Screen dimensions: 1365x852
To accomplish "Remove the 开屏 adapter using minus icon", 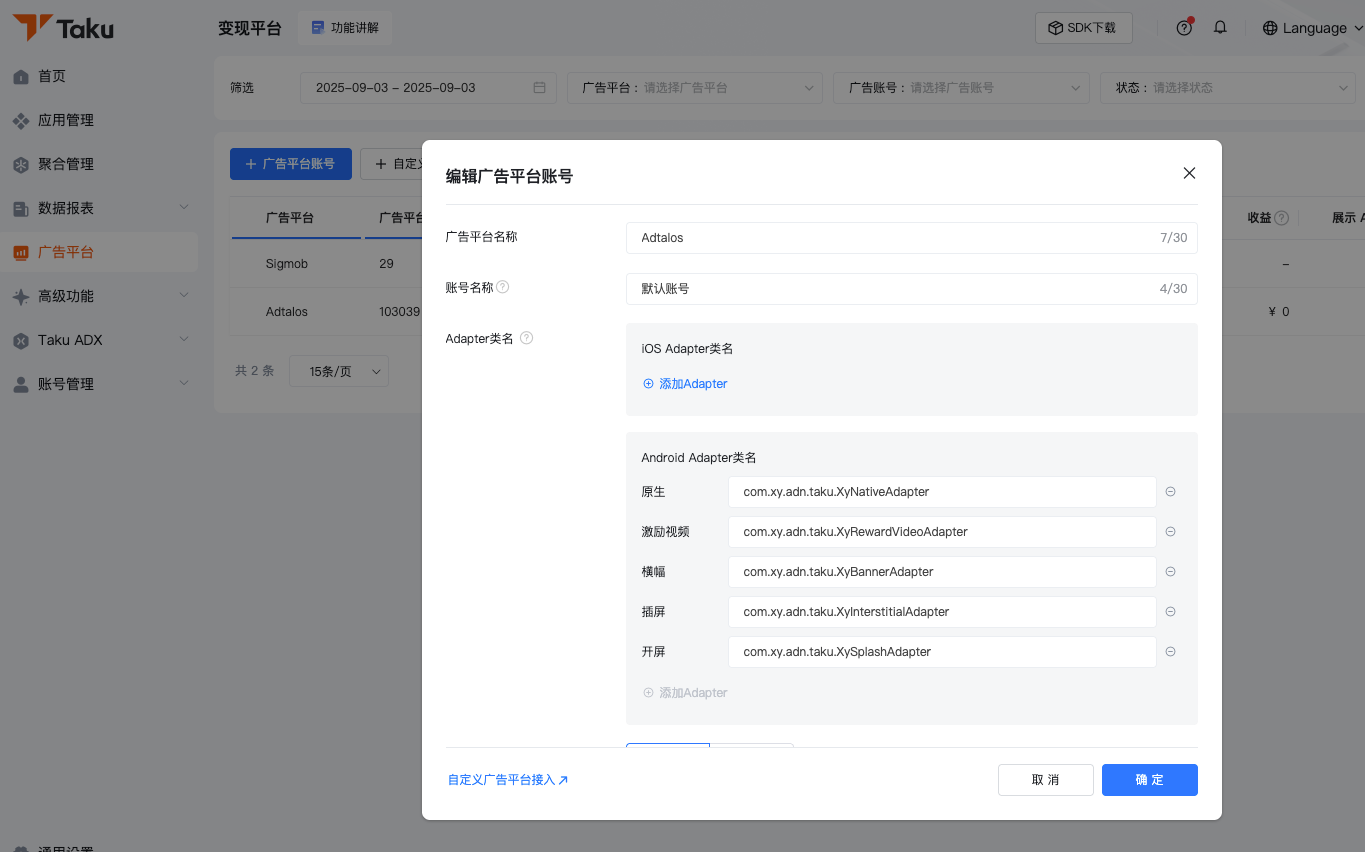I will (1170, 652).
